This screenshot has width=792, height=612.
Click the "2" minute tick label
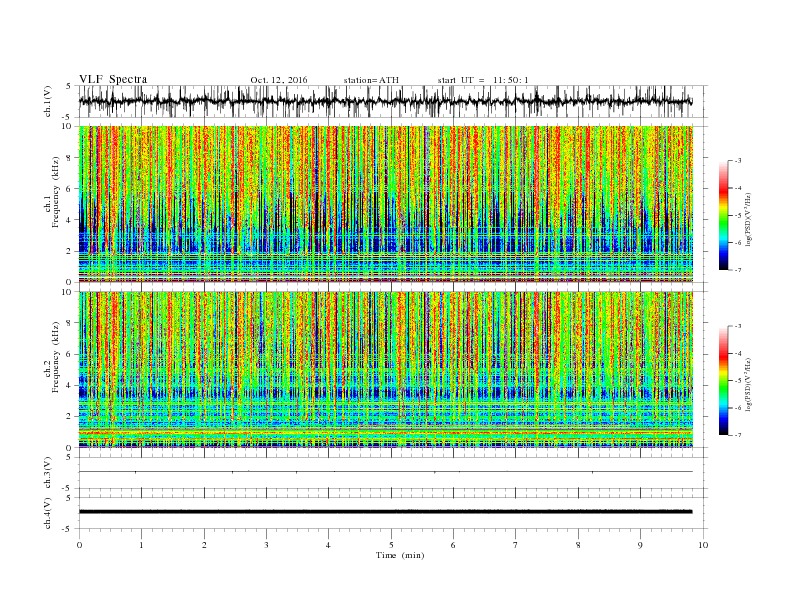coord(204,545)
